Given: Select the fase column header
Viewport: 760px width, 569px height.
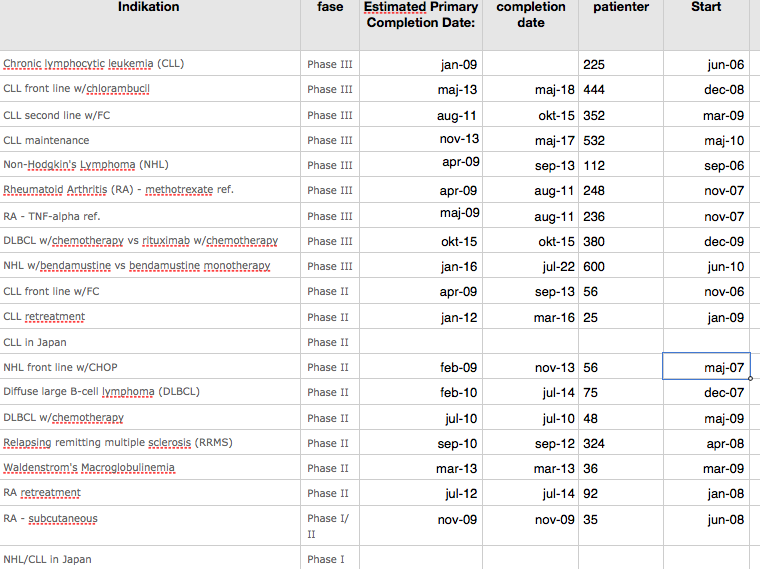Looking at the screenshot, I should 330,25.
